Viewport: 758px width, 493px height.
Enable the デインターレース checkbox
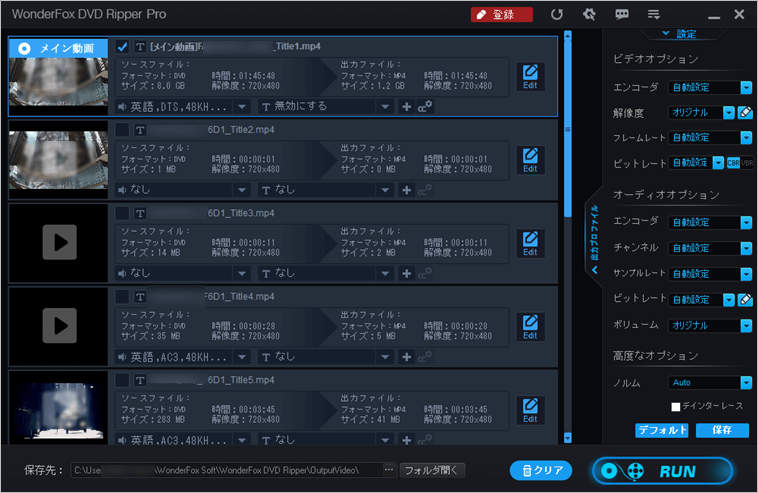click(x=675, y=406)
